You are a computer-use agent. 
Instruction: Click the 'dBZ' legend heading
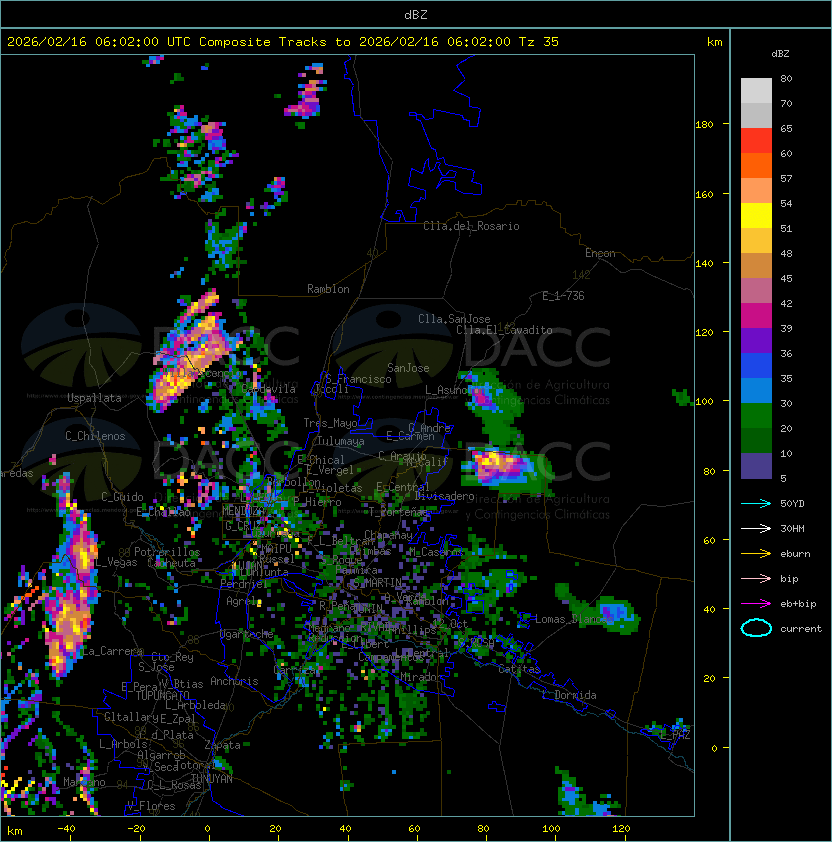pos(780,54)
